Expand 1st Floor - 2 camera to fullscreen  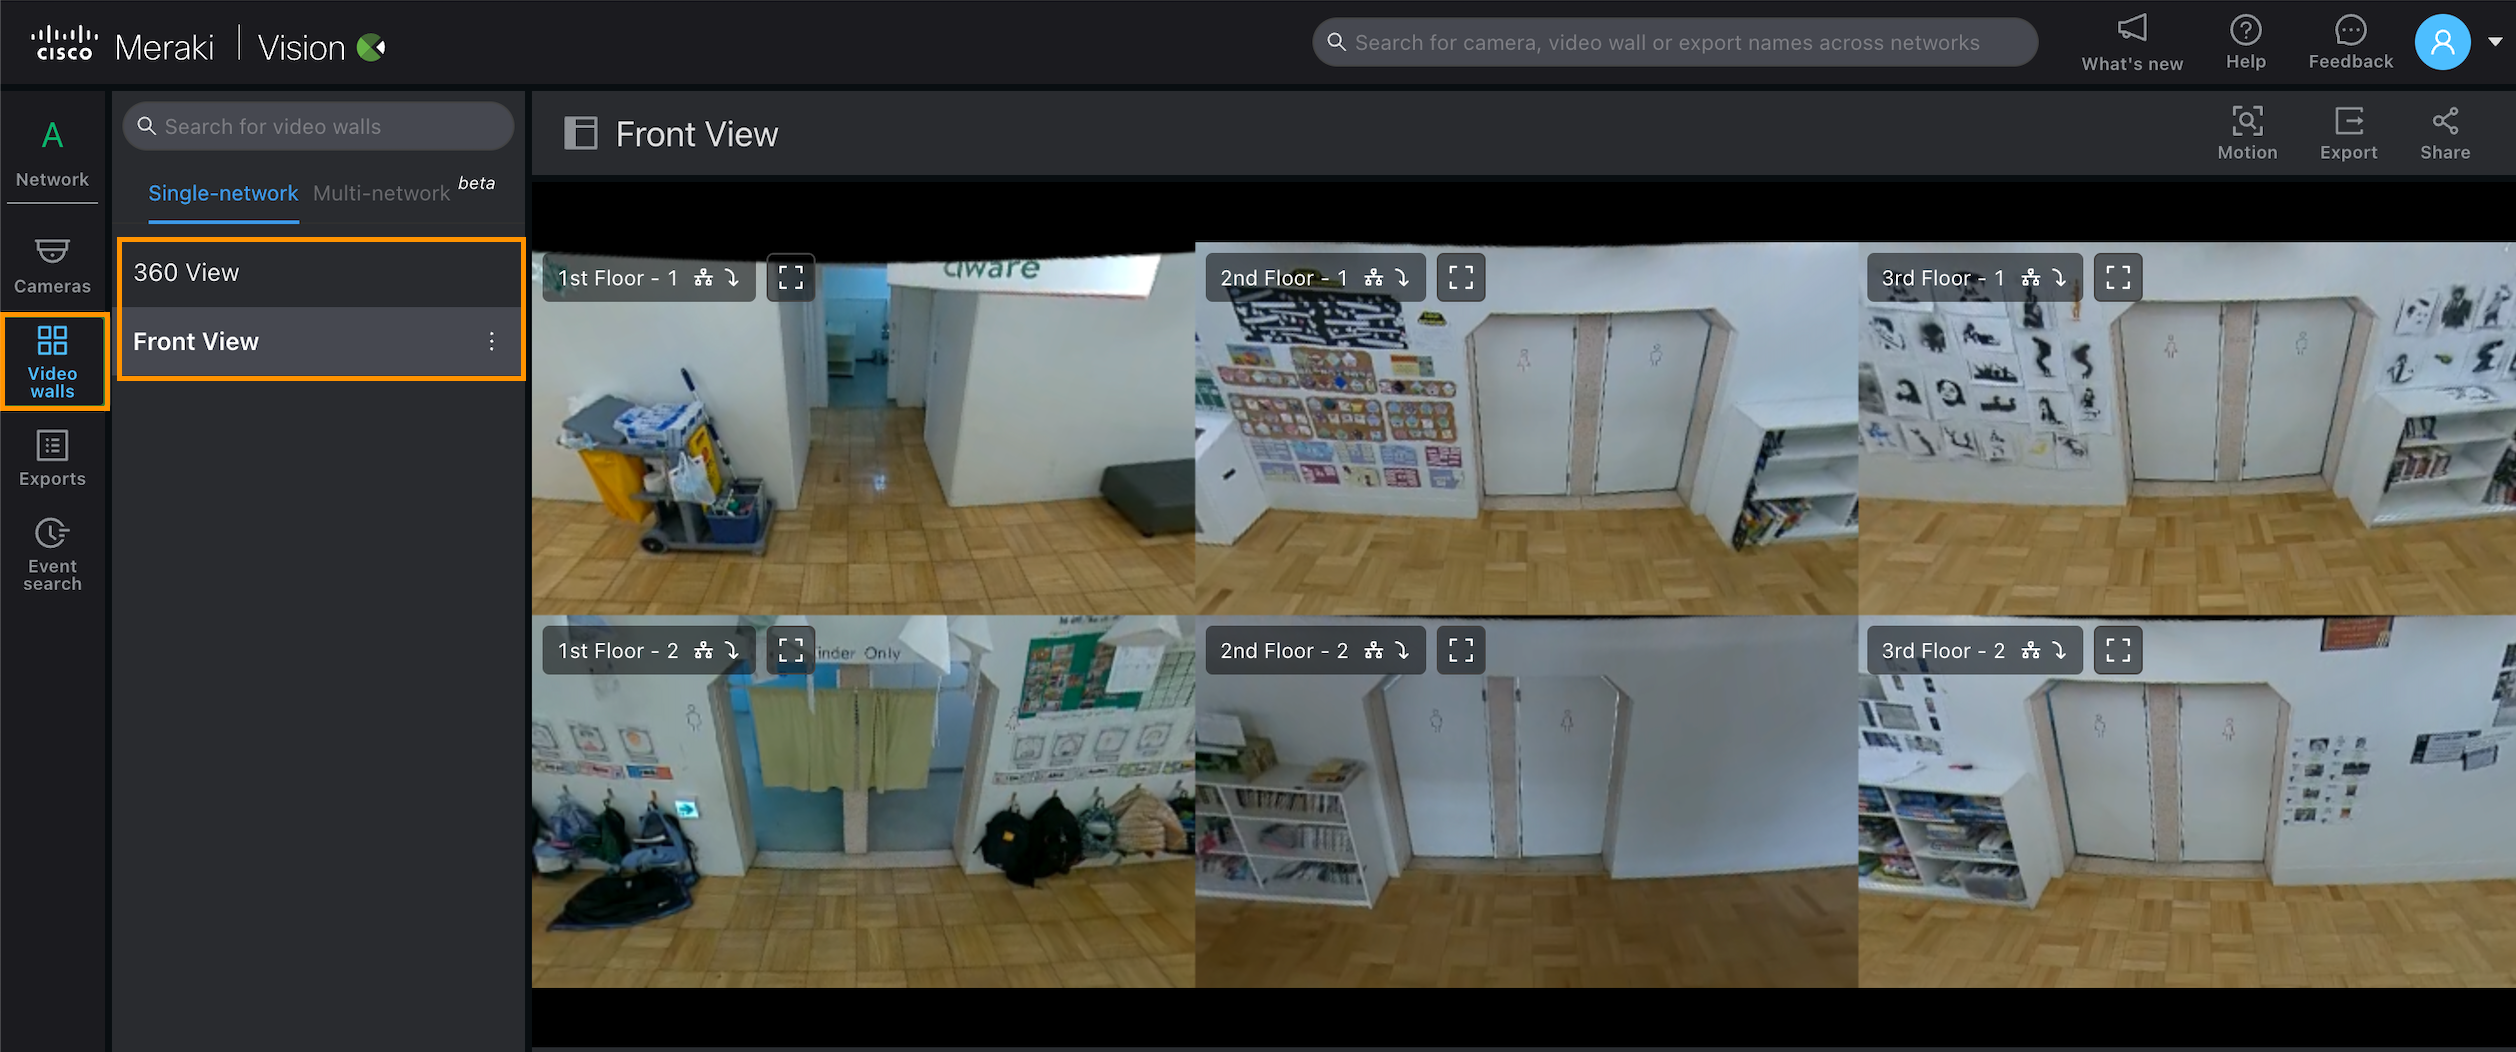[790, 650]
